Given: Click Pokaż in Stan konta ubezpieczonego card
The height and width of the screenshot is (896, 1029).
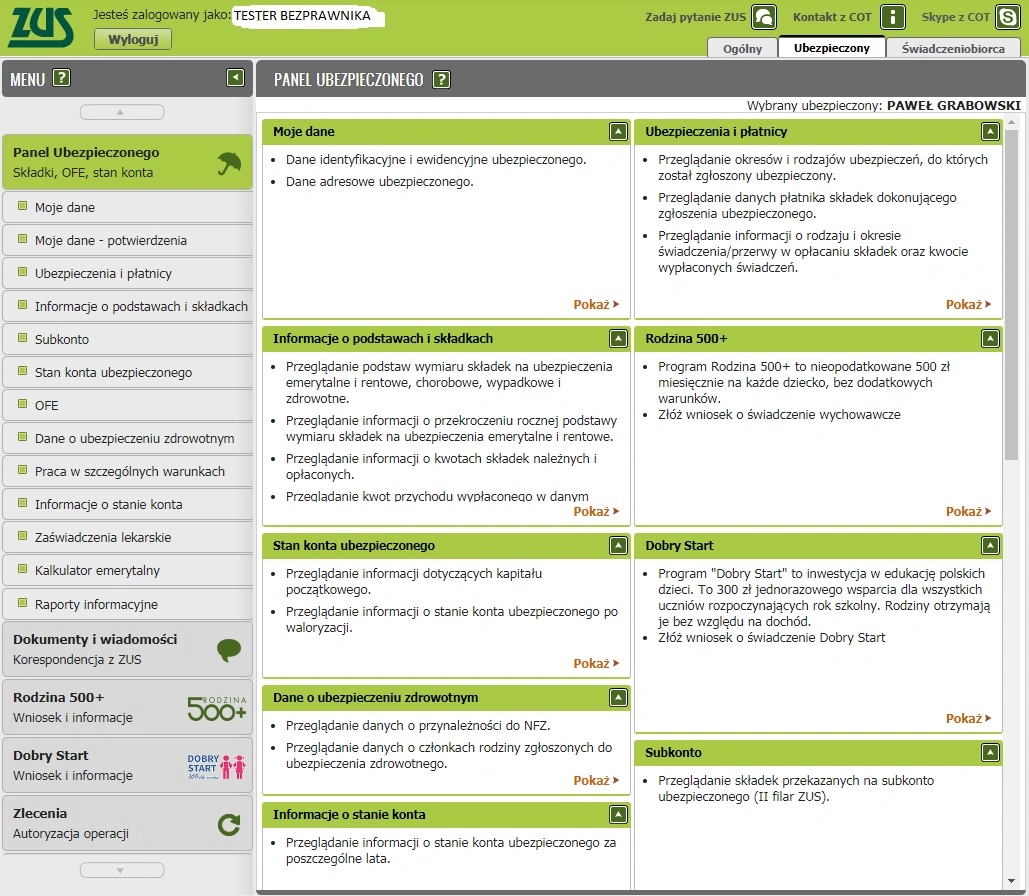Looking at the screenshot, I should pos(596,663).
